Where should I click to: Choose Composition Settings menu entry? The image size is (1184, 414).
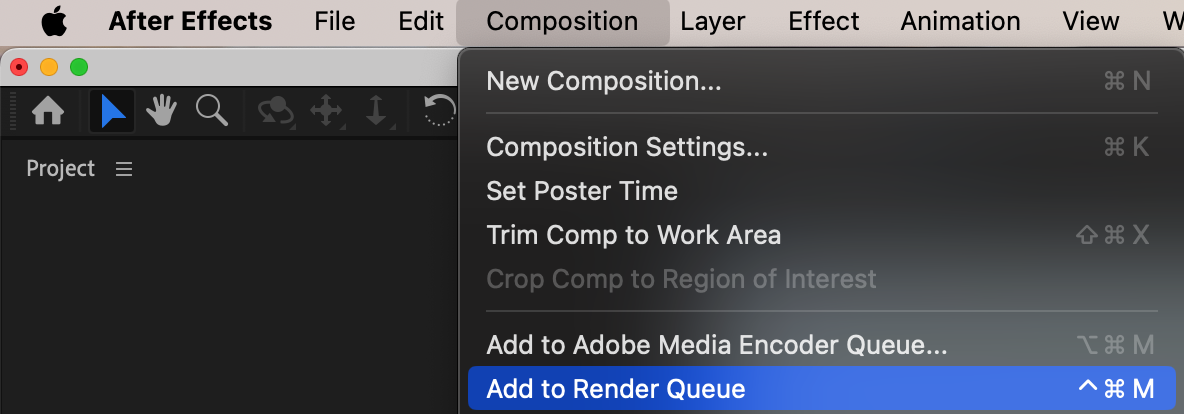627,147
